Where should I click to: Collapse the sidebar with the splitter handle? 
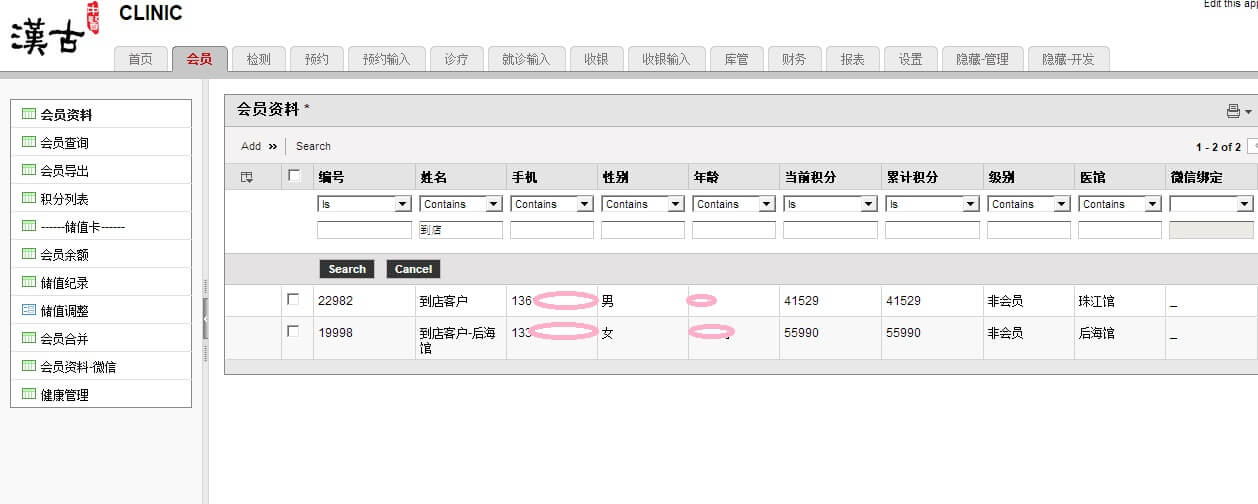pyautogui.click(x=206, y=318)
